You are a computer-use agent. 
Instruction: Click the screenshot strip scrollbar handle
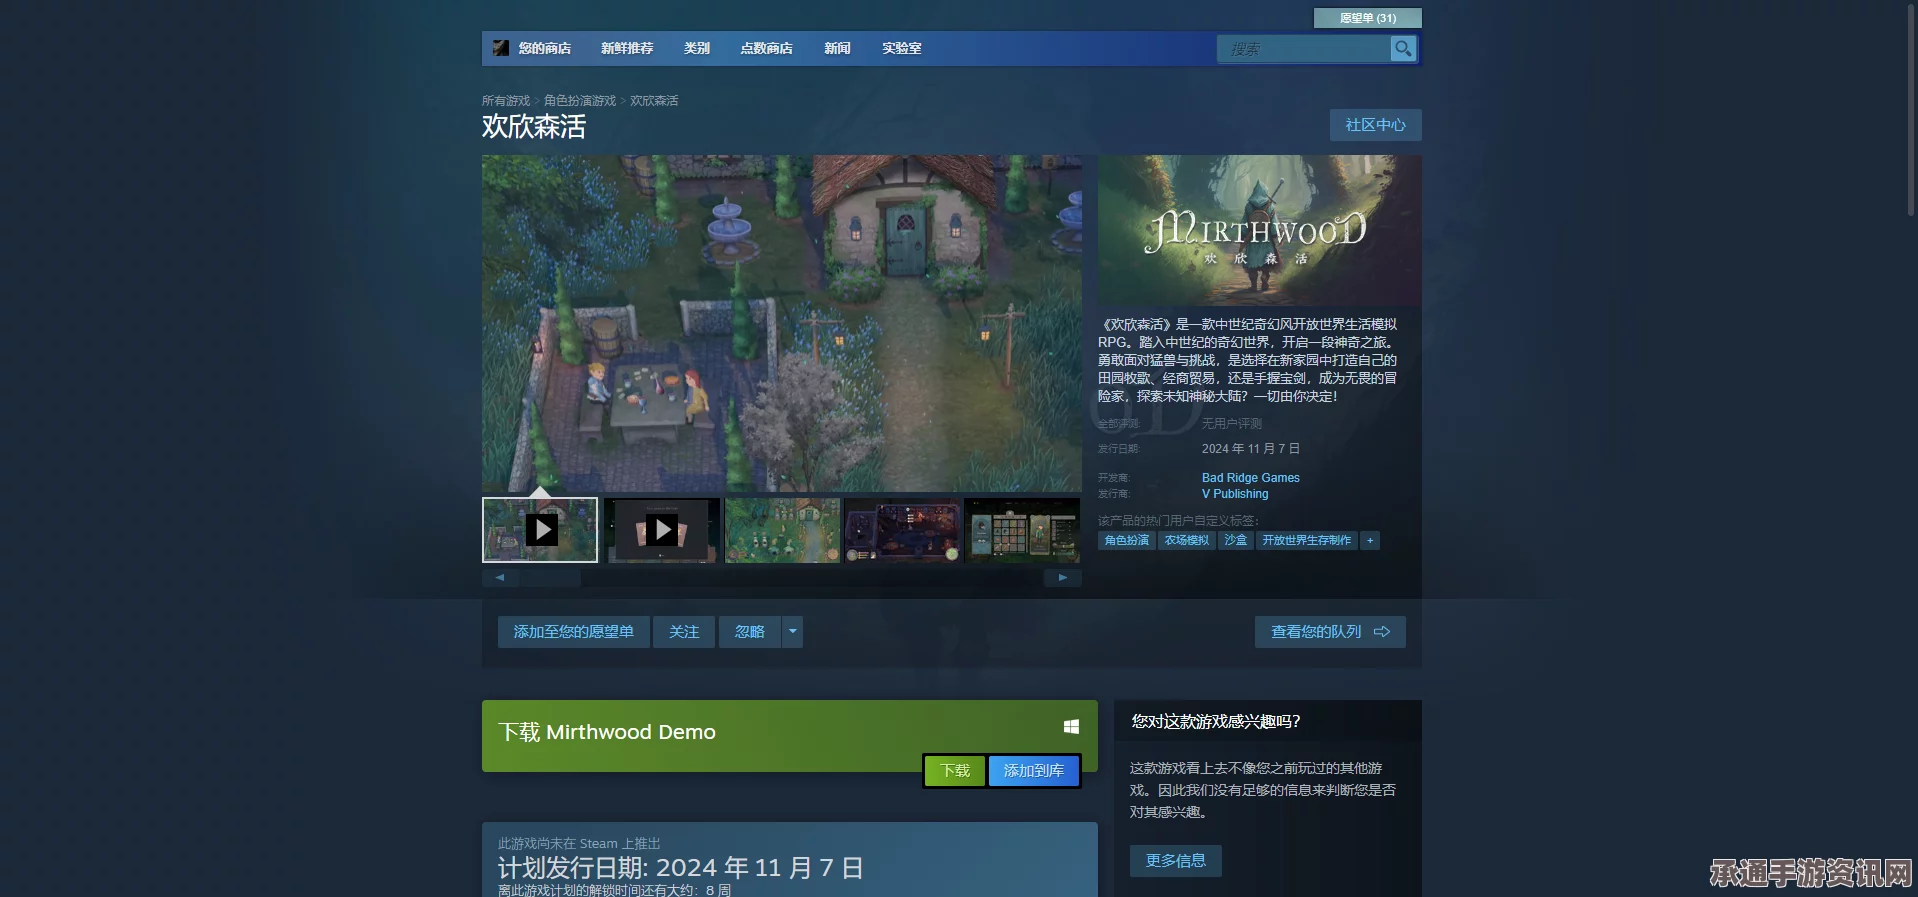tap(550, 578)
